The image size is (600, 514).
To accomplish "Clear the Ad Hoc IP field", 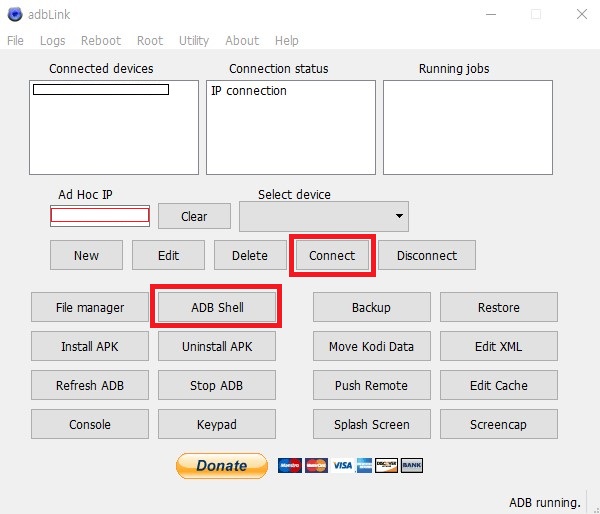I will click(194, 216).
